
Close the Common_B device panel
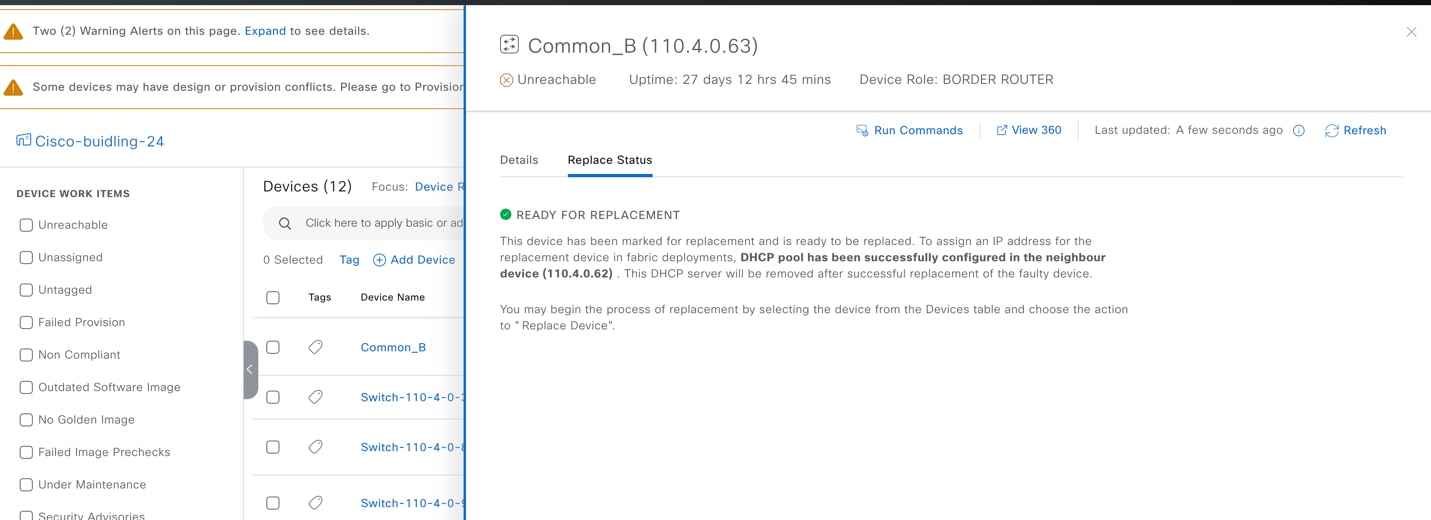(1411, 32)
